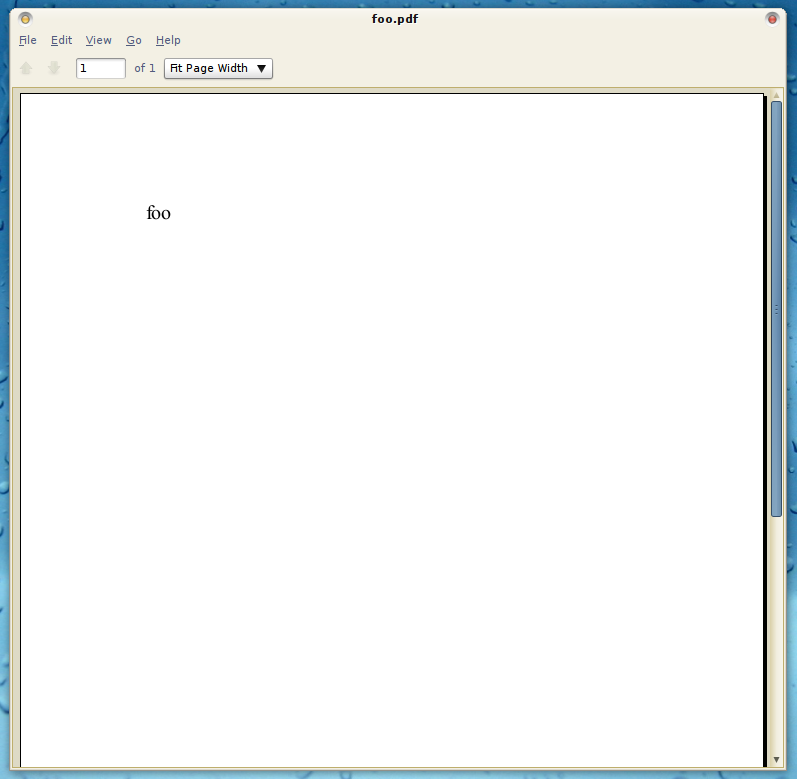Click the window menu button at title bar left
This screenshot has height=779, width=797.
[25, 19]
